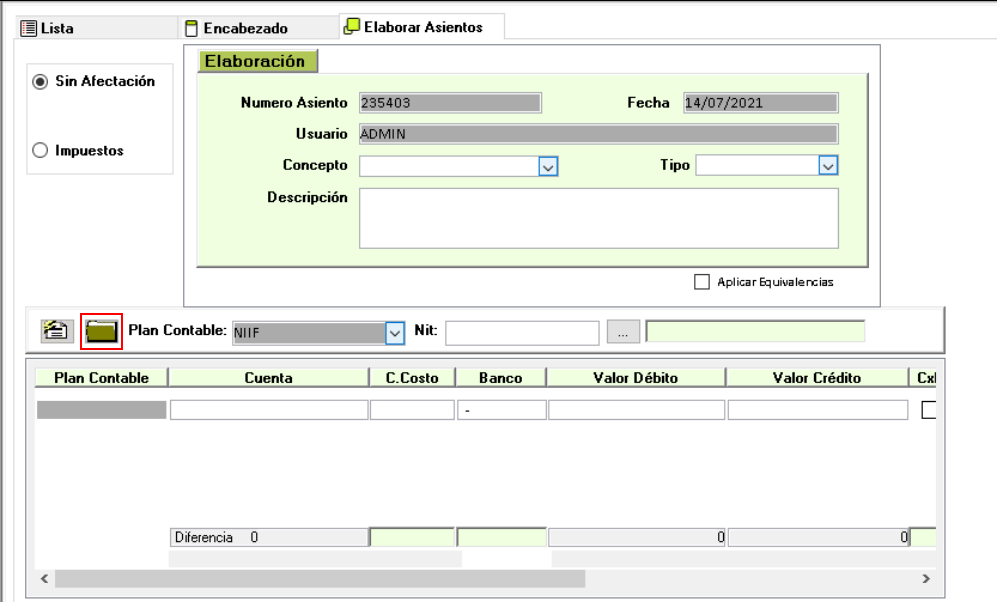This screenshot has height=602, width=997.
Task: Open the Plan Contable NIIF dropdown
Action: tap(395, 333)
